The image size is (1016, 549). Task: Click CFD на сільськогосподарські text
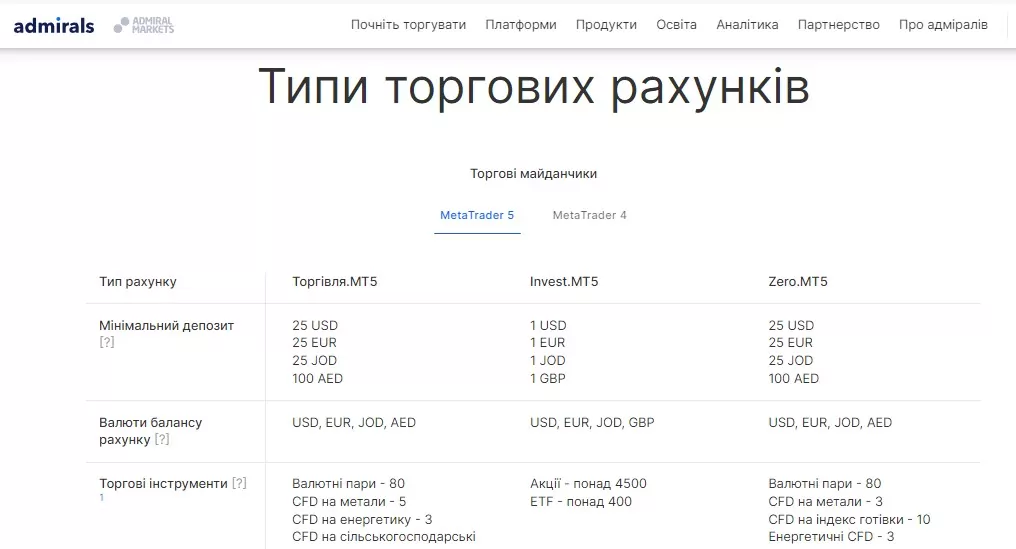pos(384,537)
